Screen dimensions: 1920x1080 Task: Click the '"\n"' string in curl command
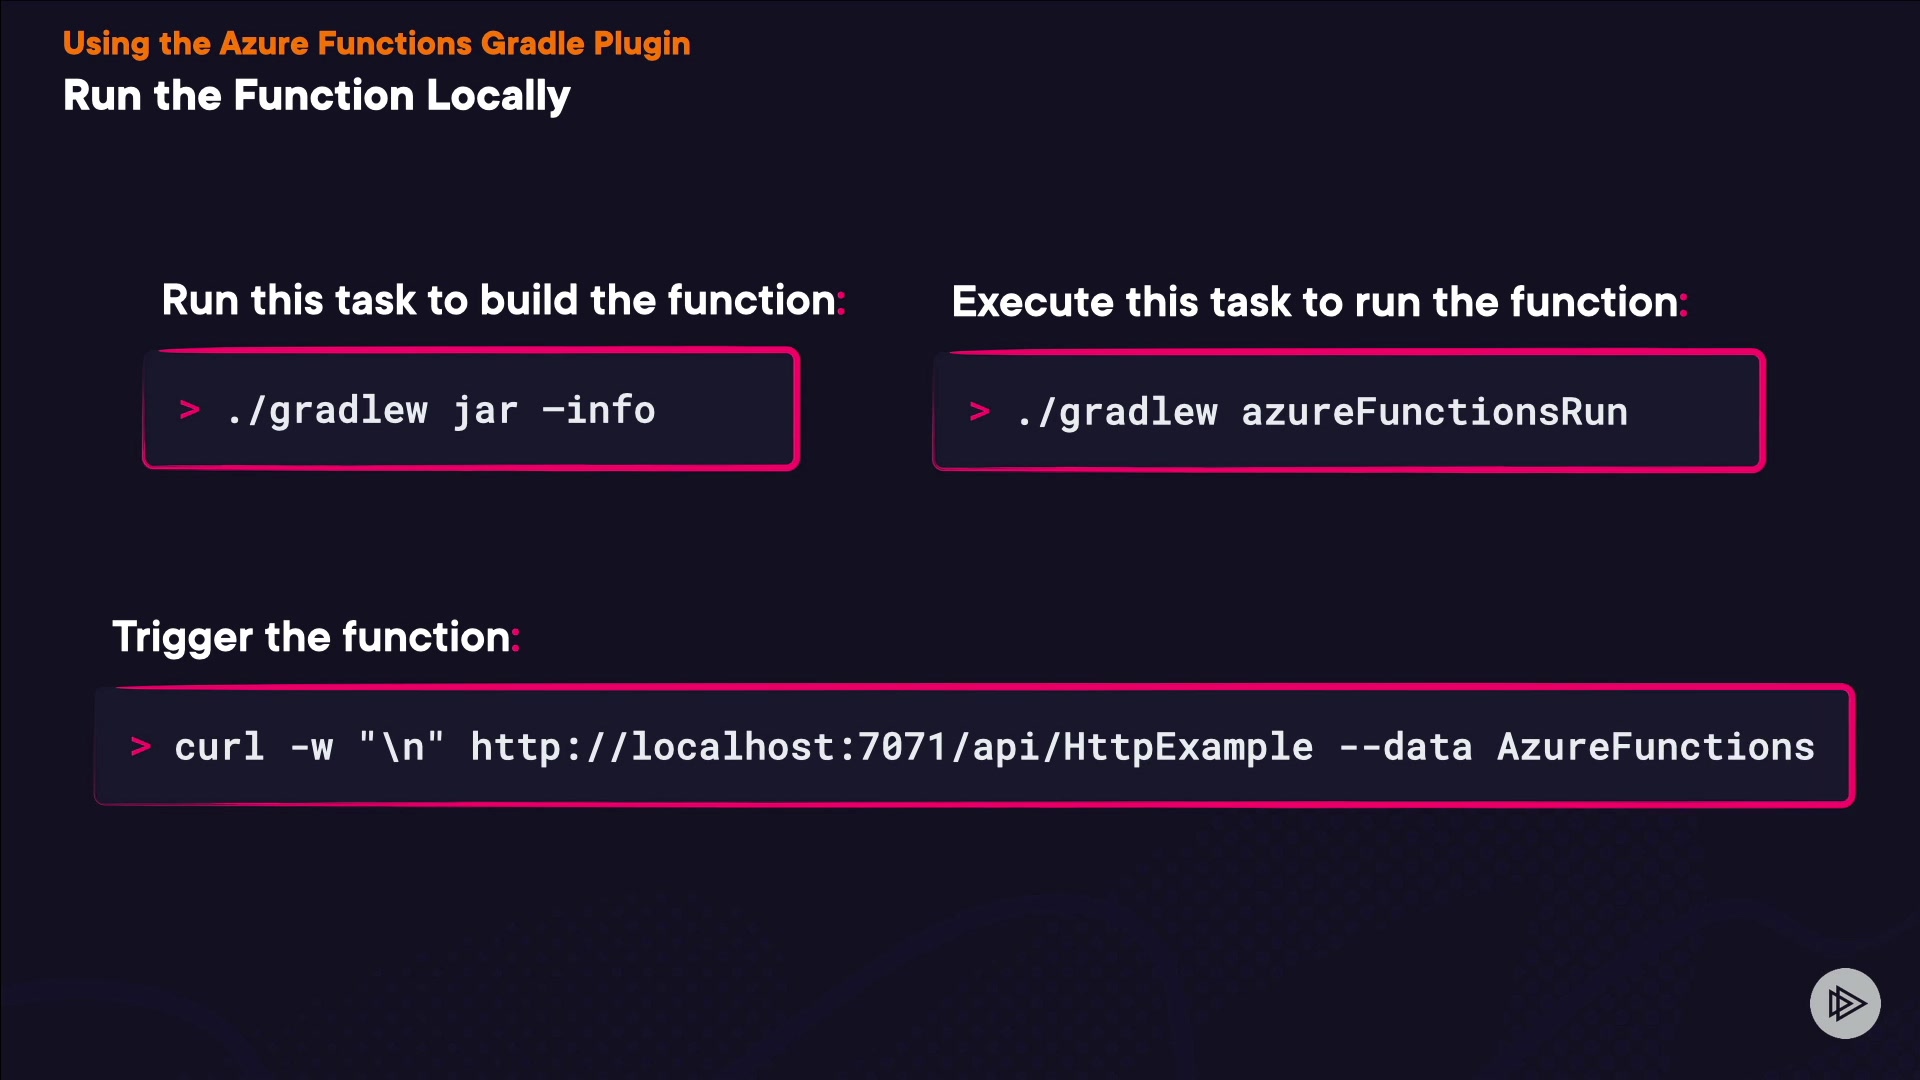pyautogui.click(x=401, y=747)
